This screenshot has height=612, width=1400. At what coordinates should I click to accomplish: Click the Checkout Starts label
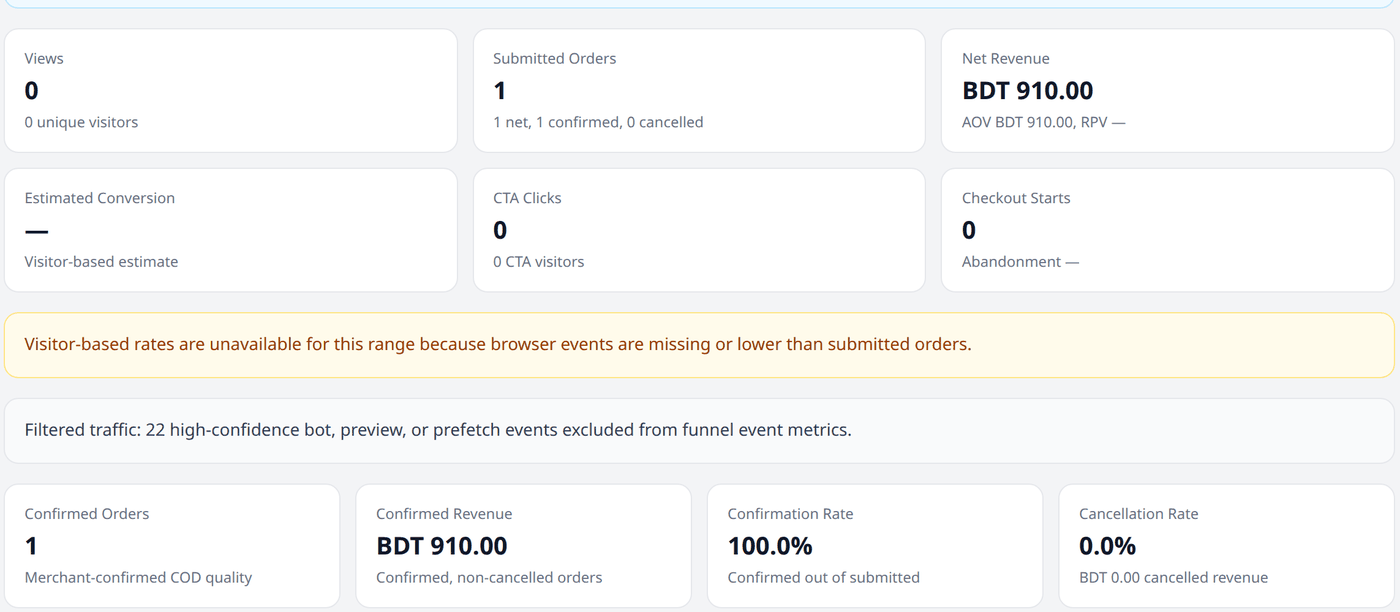tap(1016, 198)
